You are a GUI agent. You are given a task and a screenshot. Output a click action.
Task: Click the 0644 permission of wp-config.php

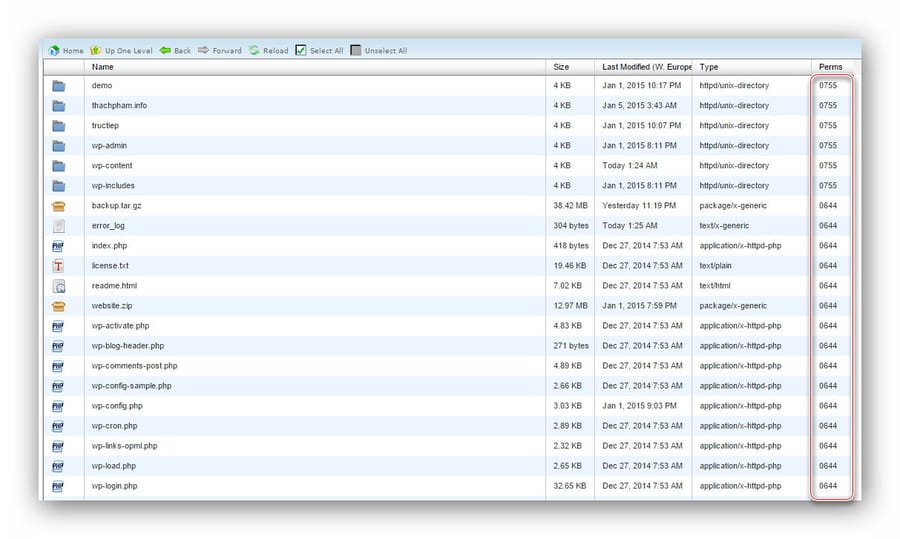(x=828, y=406)
